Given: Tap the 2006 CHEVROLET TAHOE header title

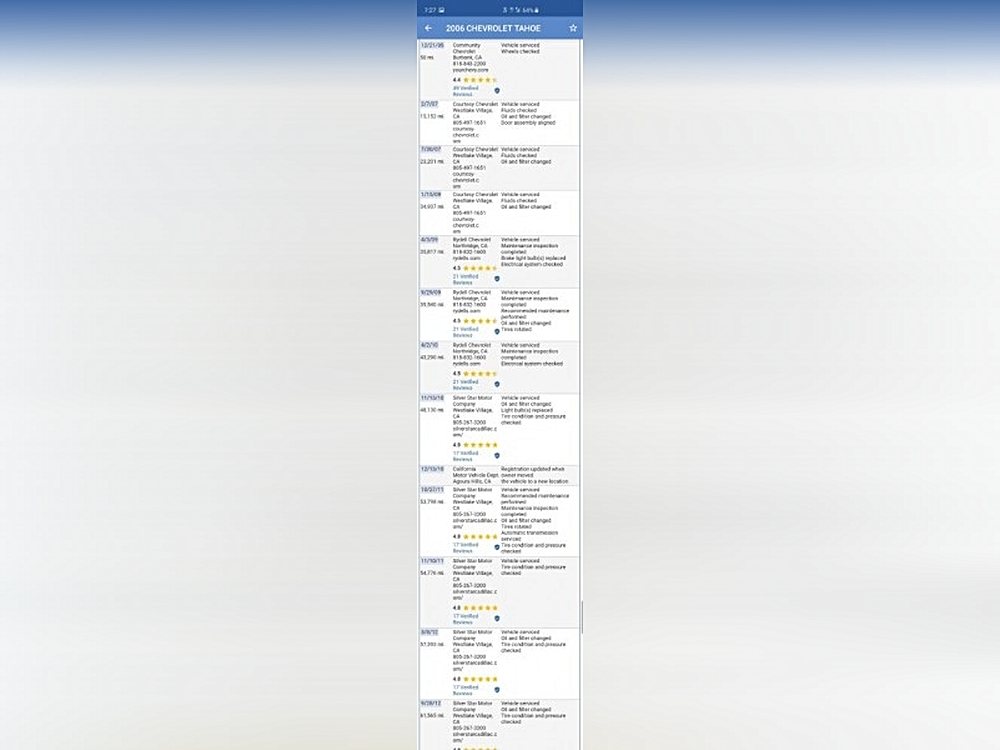Looking at the screenshot, I should (493, 28).
